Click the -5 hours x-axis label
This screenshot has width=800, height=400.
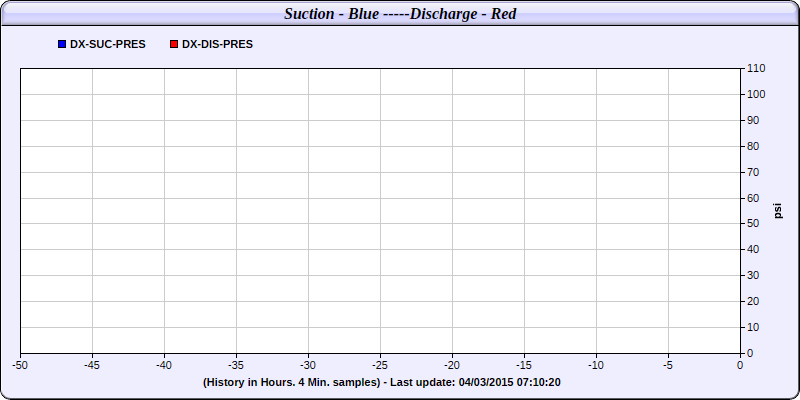click(668, 365)
